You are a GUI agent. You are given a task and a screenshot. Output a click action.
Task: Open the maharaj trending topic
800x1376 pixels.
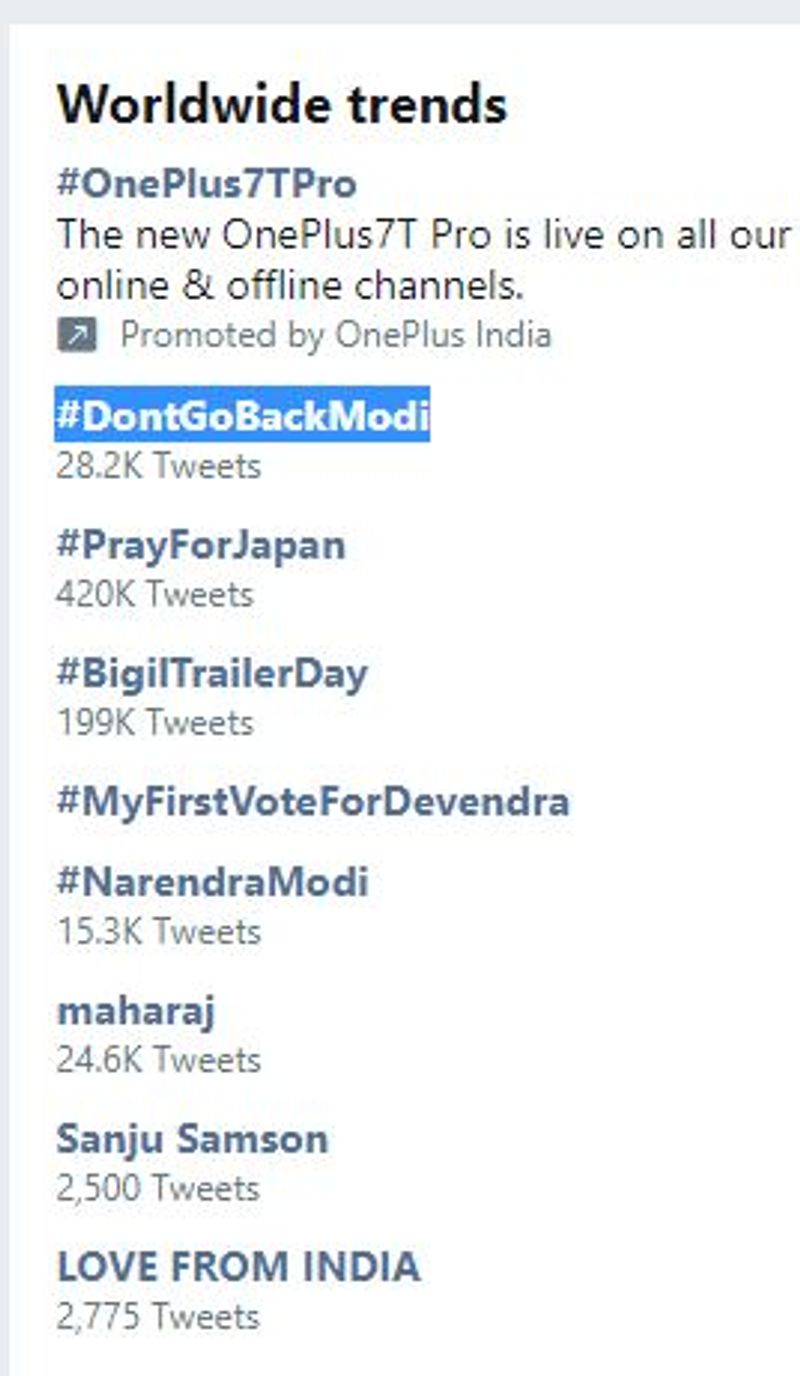136,1010
